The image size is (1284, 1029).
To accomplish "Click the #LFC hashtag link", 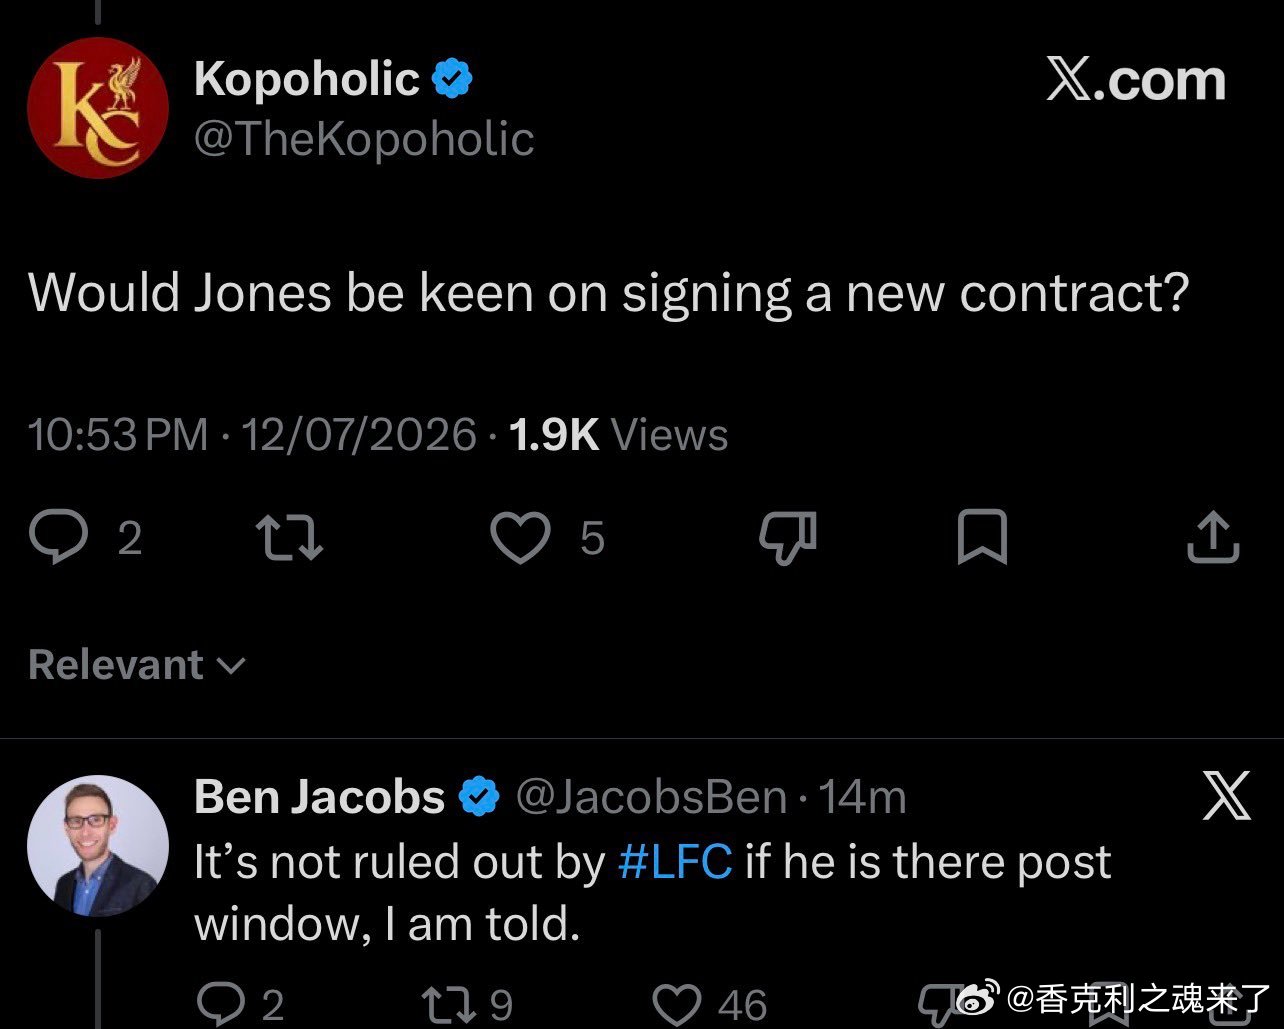I will point(675,862).
